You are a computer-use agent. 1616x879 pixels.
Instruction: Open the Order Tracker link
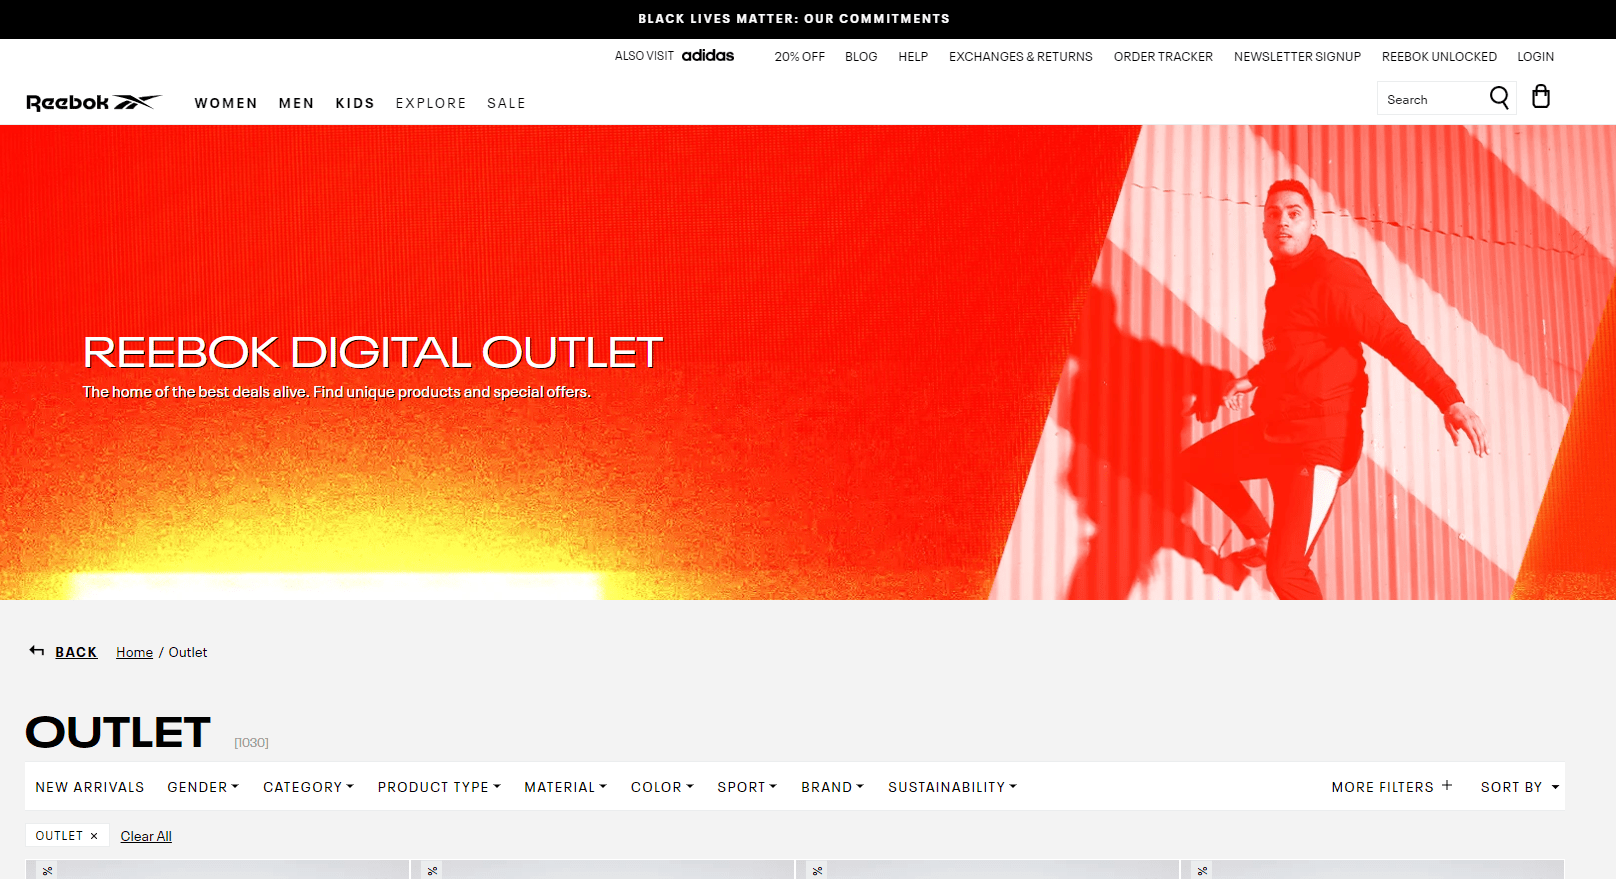[1163, 57]
